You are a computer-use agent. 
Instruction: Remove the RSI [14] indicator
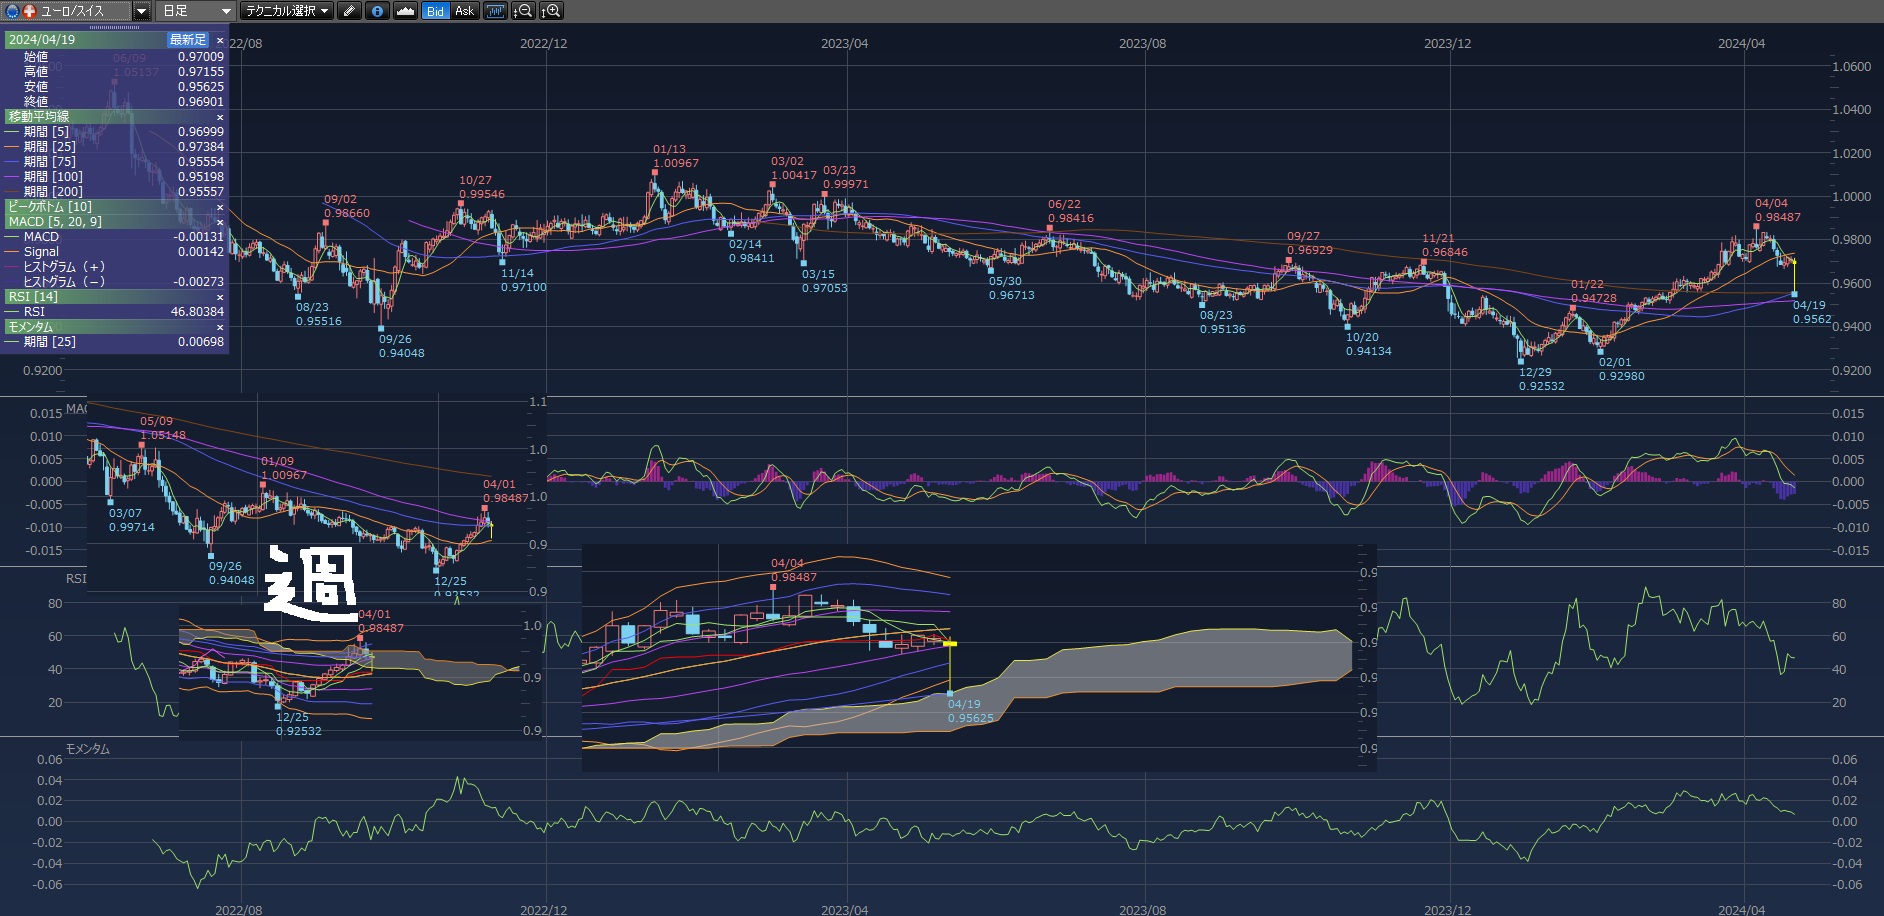(x=220, y=297)
